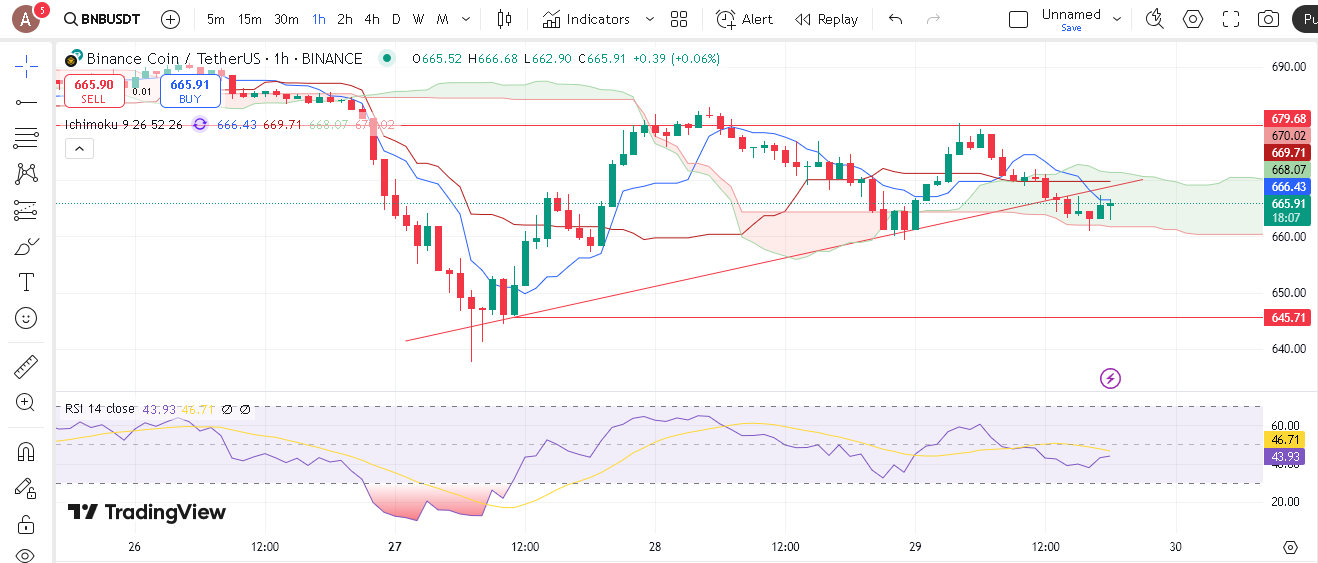Open BNBUSDT symbol search
The width and height of the screenshot is (1318, 563).
(x=102, y=19)
